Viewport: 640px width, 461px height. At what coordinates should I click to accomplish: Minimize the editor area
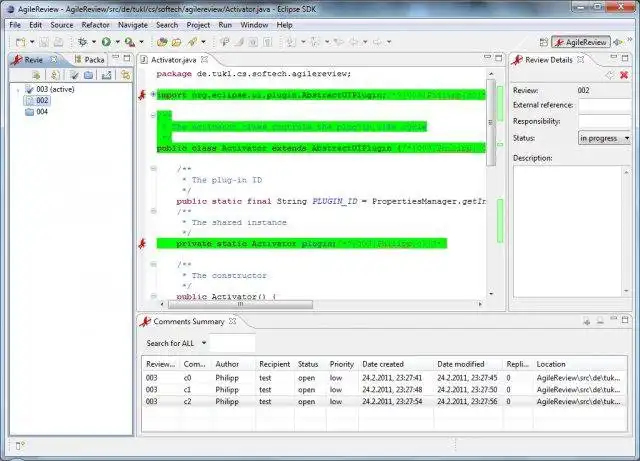(487, 58)
